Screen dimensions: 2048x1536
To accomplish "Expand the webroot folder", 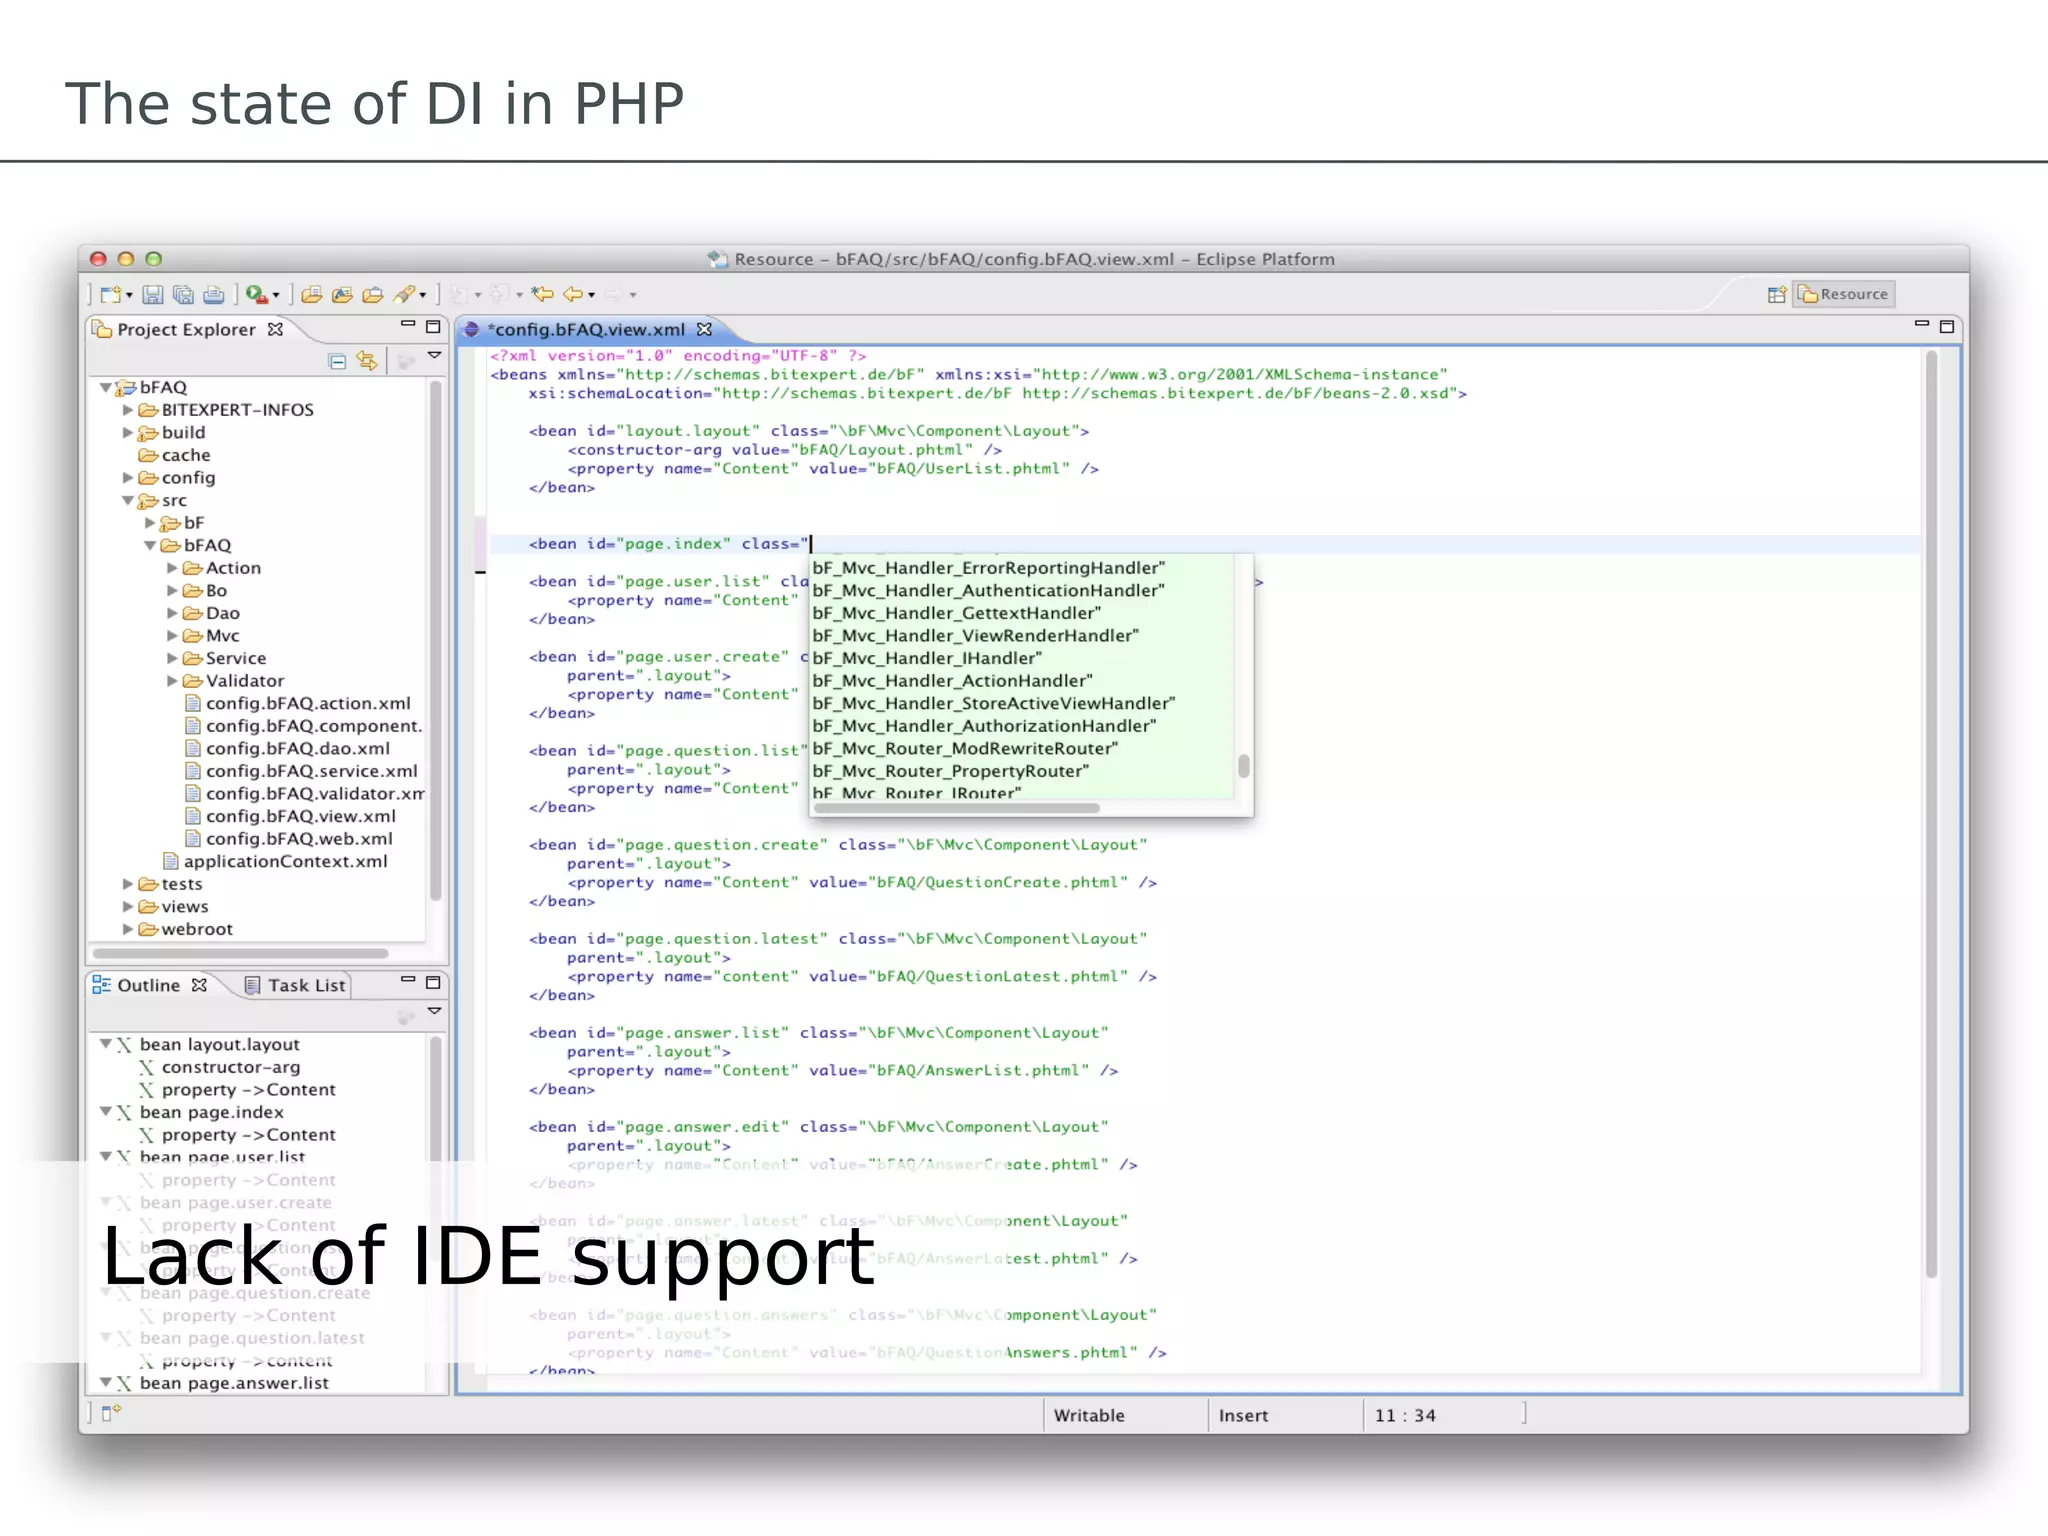I will pos(128,929).
